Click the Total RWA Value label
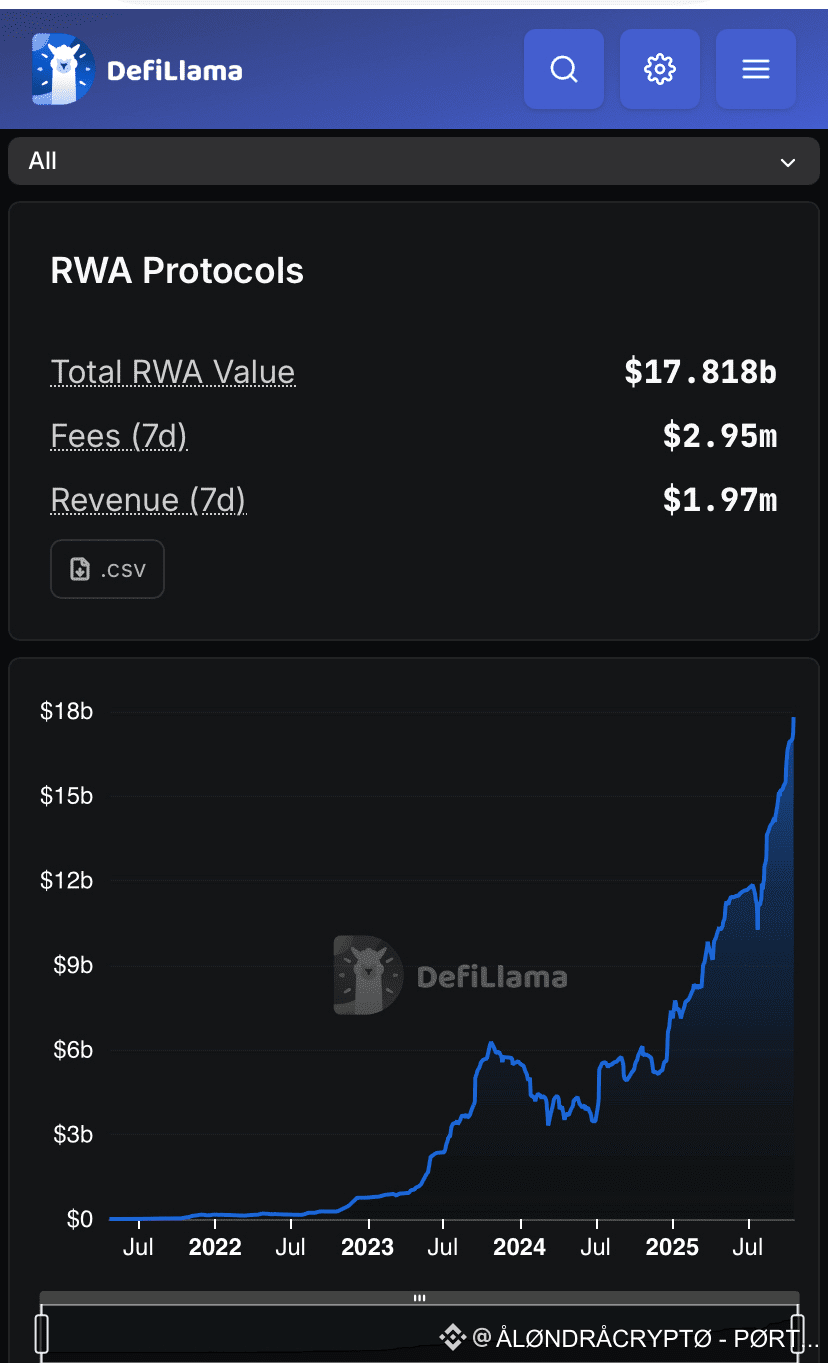Screen dimensions: 828x1363 pyautogui.click(x=173, y=372)
